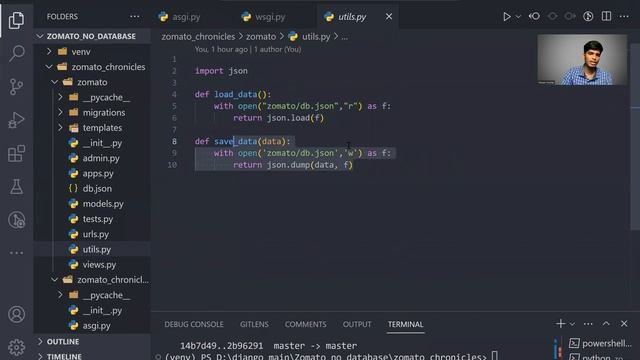This screenshot has width=640, height=360.
Task: Click utils.py in the breadcrumb
Action: click(x=316, y=37)
